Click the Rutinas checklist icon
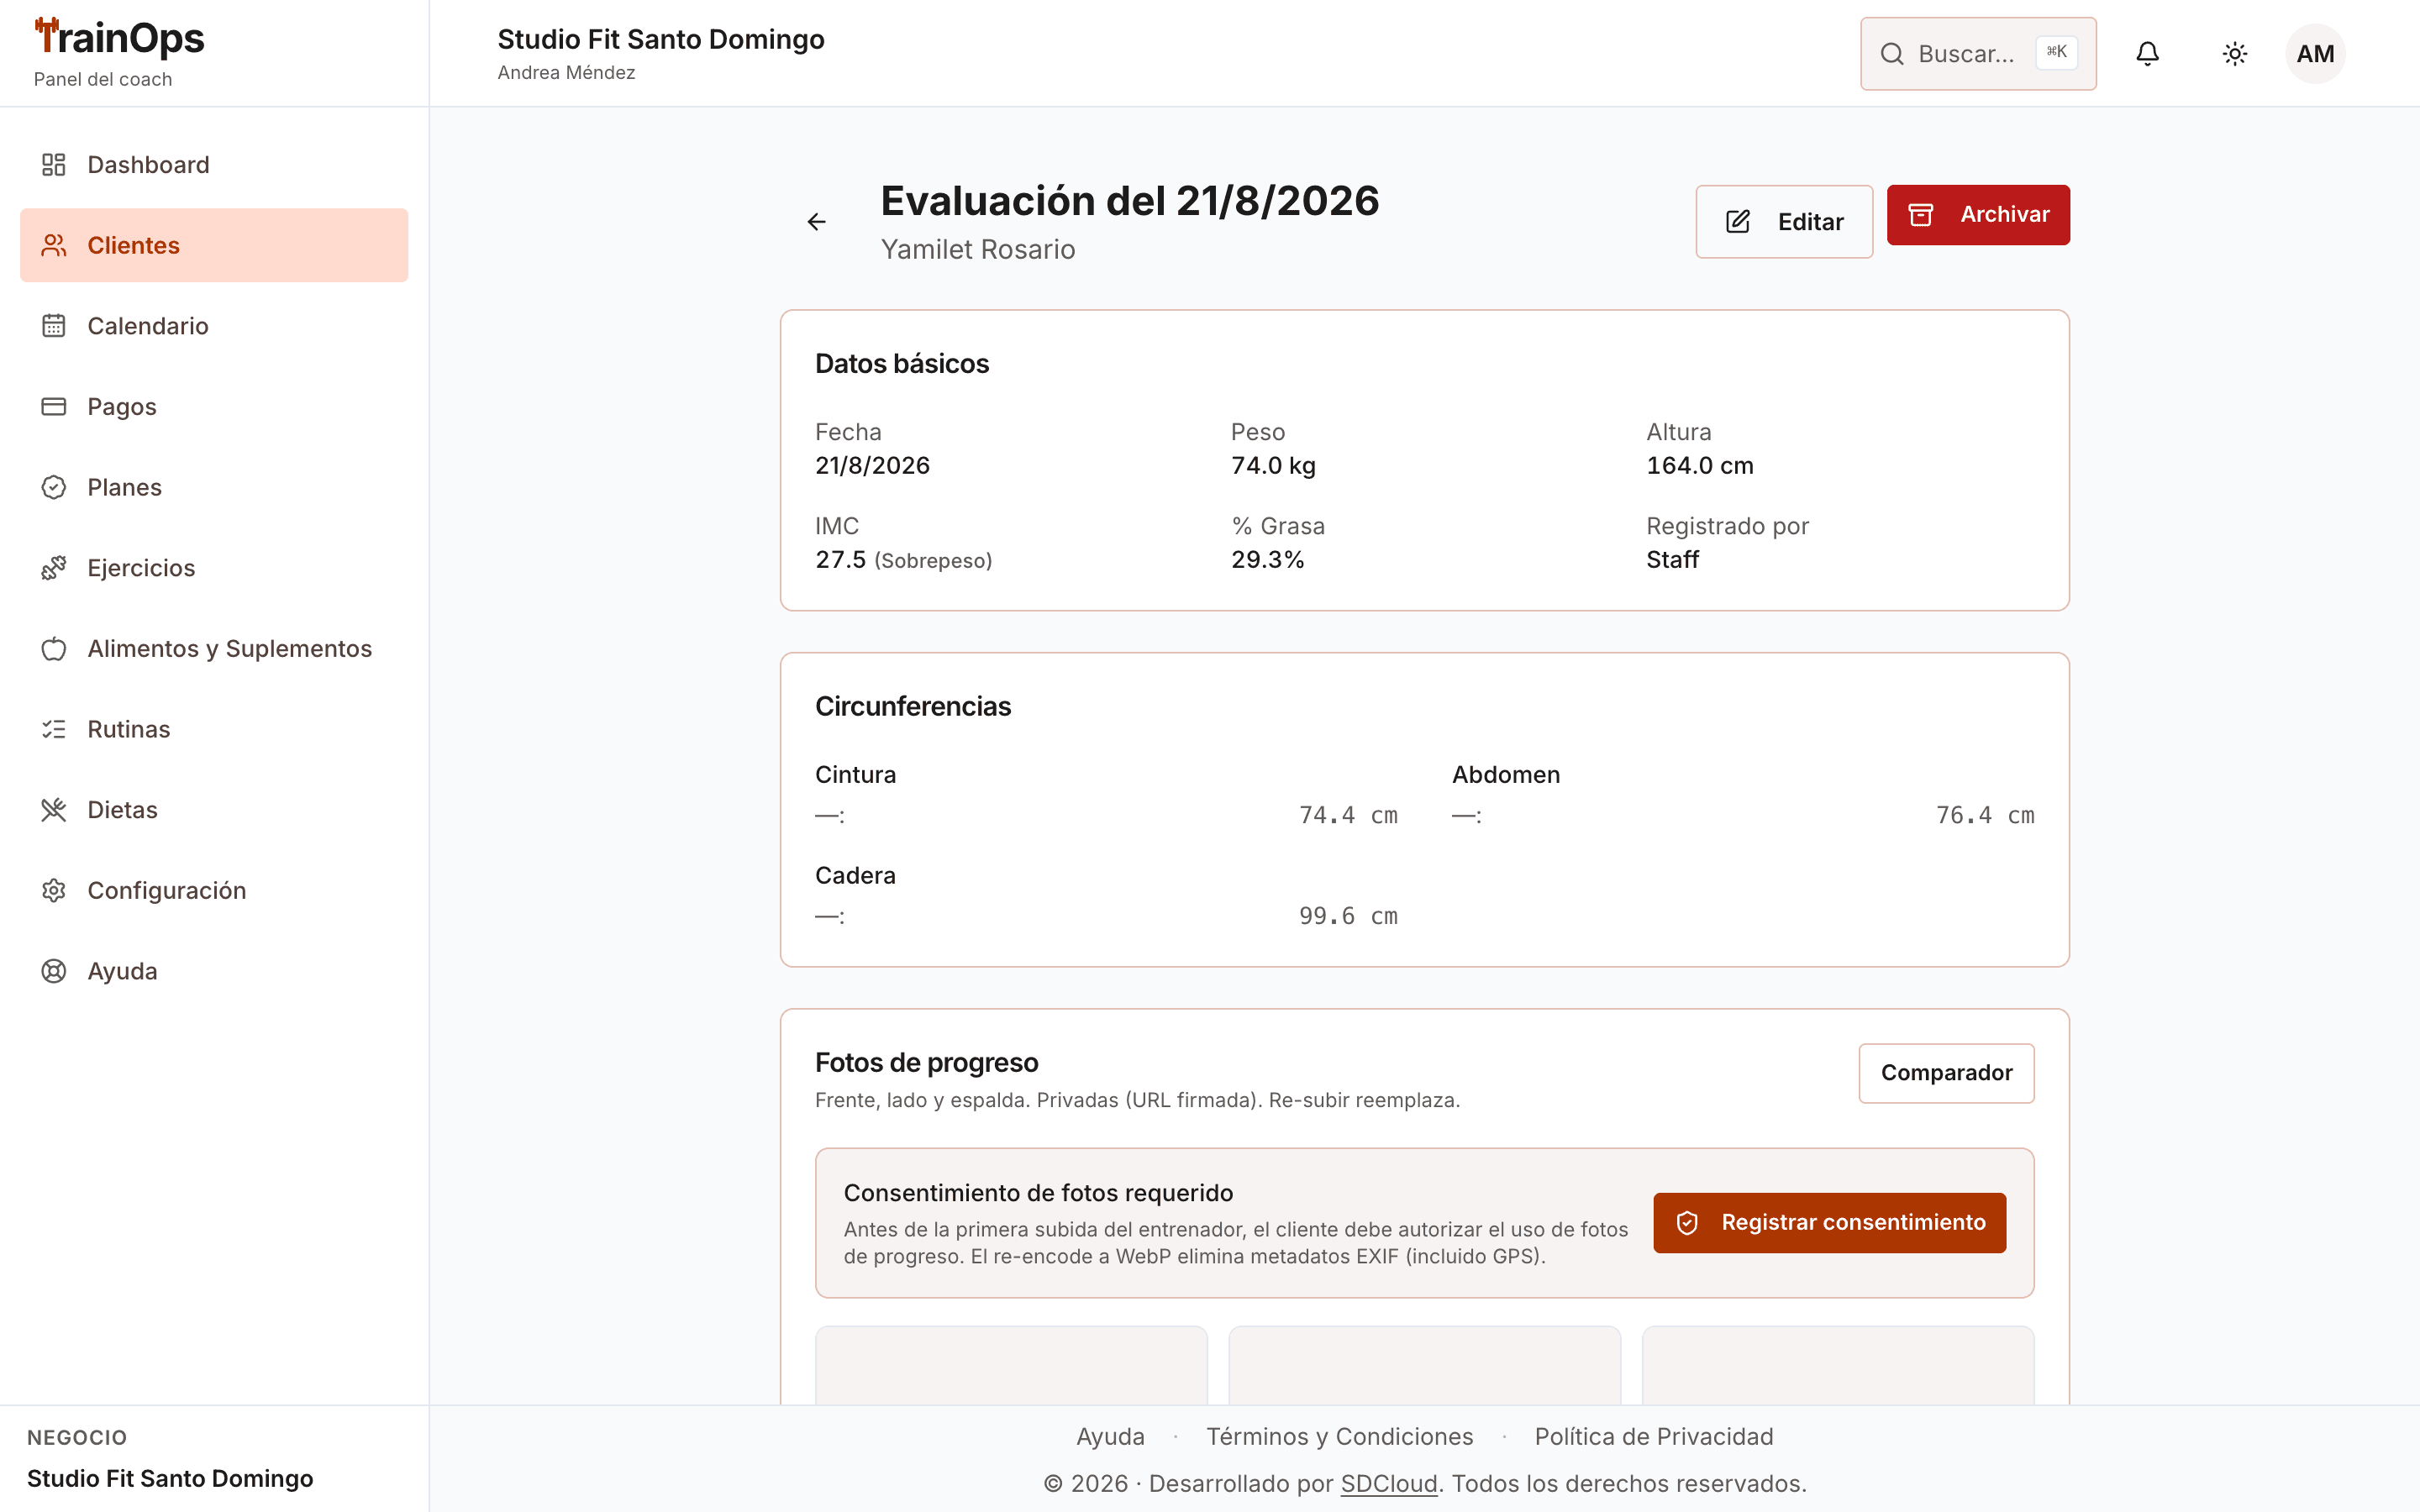 coord(54,729)
